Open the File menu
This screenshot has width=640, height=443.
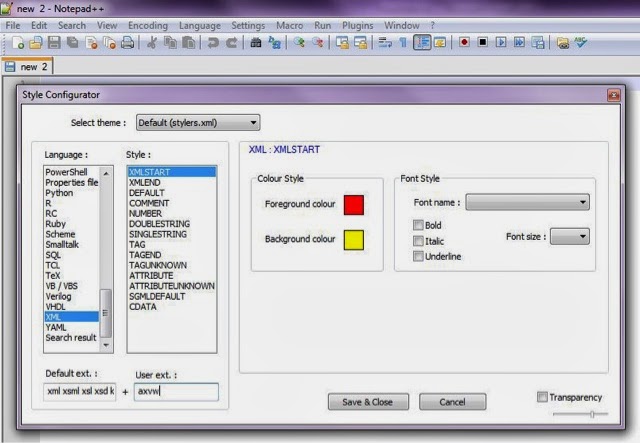tap(13, 25)
